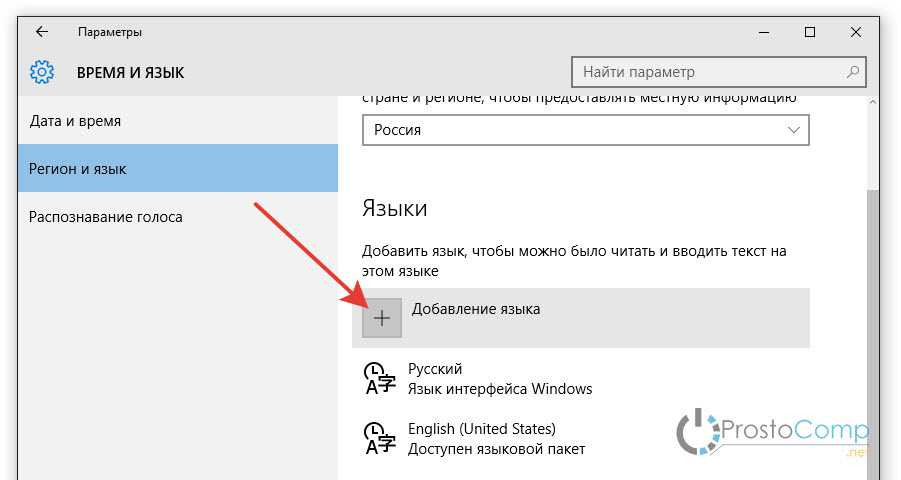Click the Добавление языка button

pos(581,318)
